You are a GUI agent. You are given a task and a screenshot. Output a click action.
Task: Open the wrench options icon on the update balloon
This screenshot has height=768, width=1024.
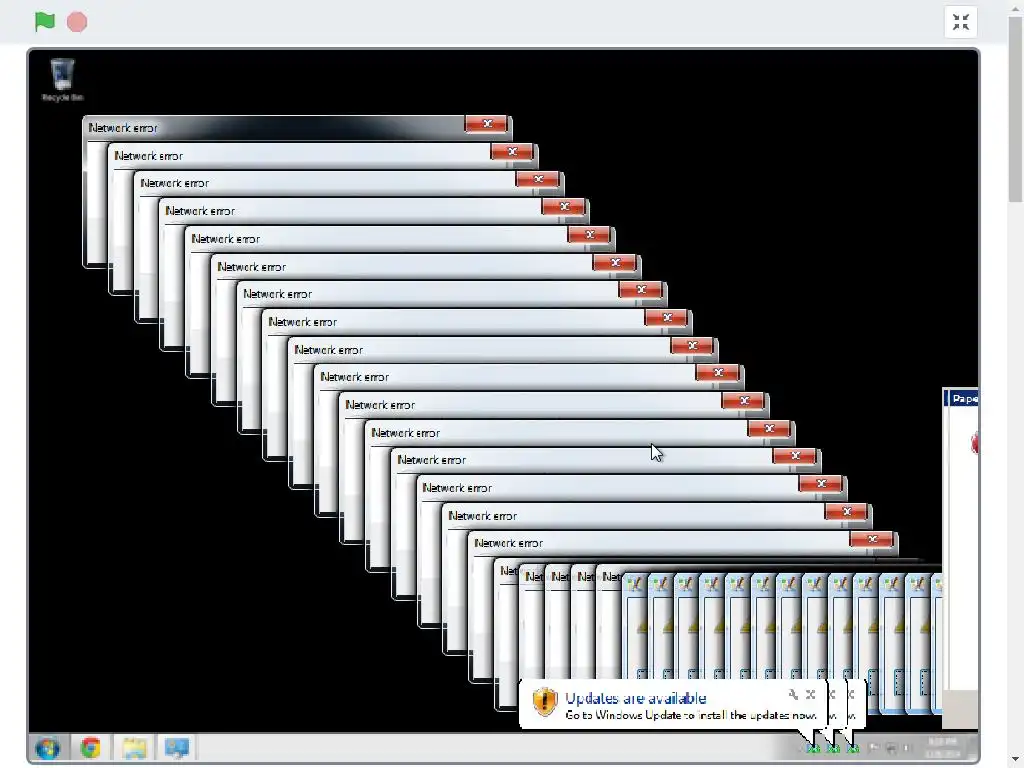pyautogui.click(x=793, y=694)
